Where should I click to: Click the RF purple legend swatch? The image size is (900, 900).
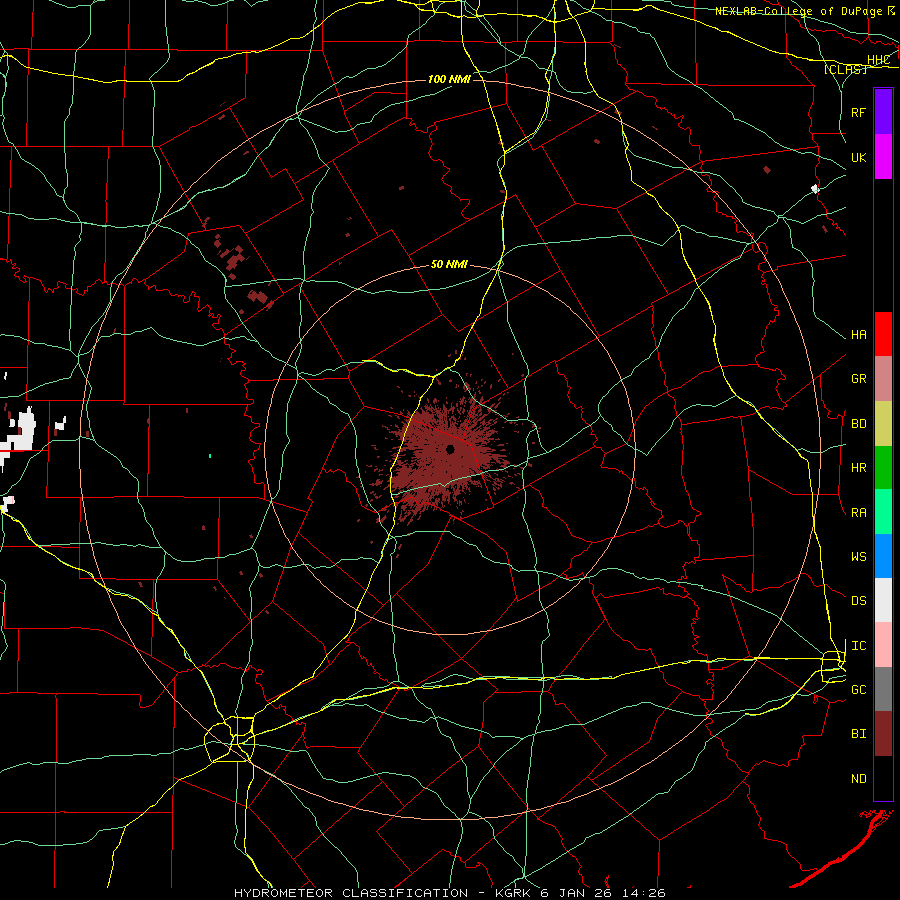tap(883, 111)
